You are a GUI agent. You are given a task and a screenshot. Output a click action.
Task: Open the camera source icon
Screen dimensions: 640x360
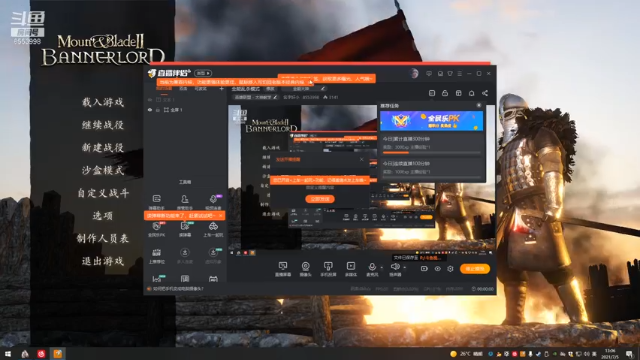coord(305,266)
